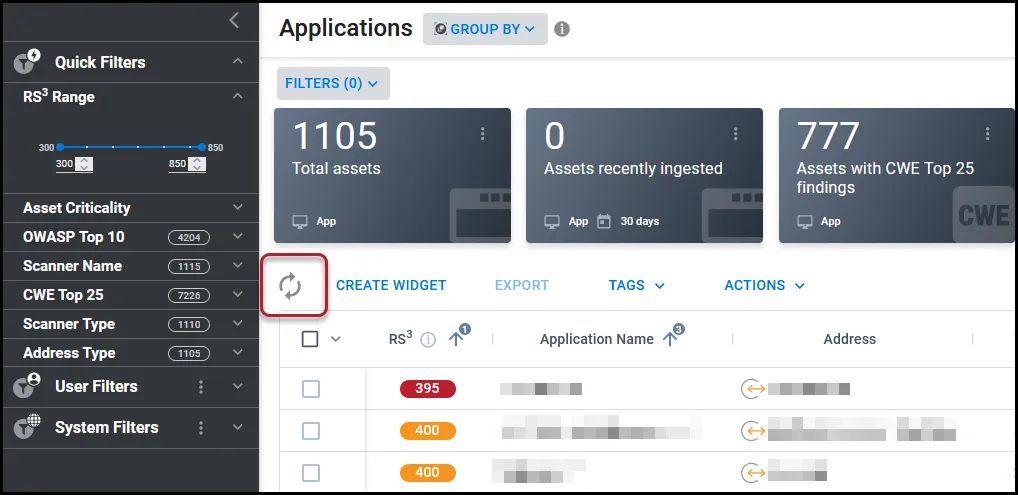Viewport: 1018px width, 495px height.
Task: Open User Filters three-dot menu
Action: coord(201,387)
